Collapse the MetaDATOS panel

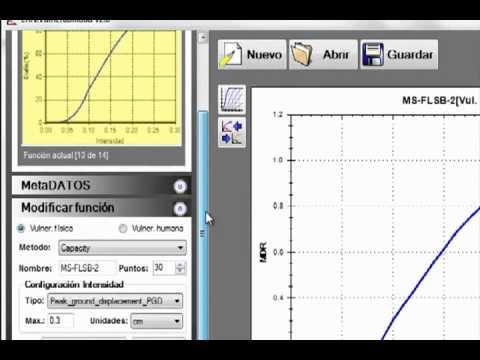[x=180, y=186]
